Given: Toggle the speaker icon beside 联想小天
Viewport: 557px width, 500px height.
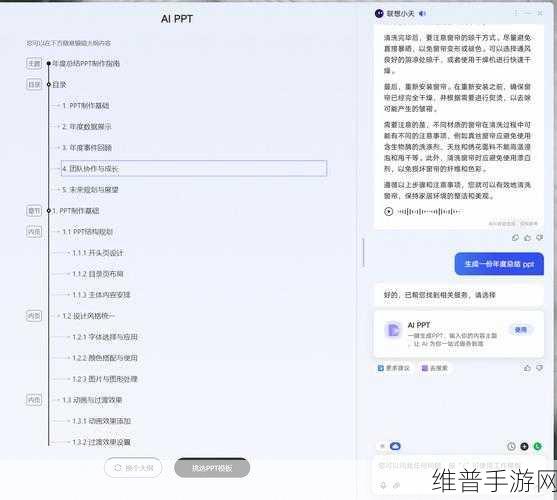Looking at the screenshot, I should pos(422,13).
